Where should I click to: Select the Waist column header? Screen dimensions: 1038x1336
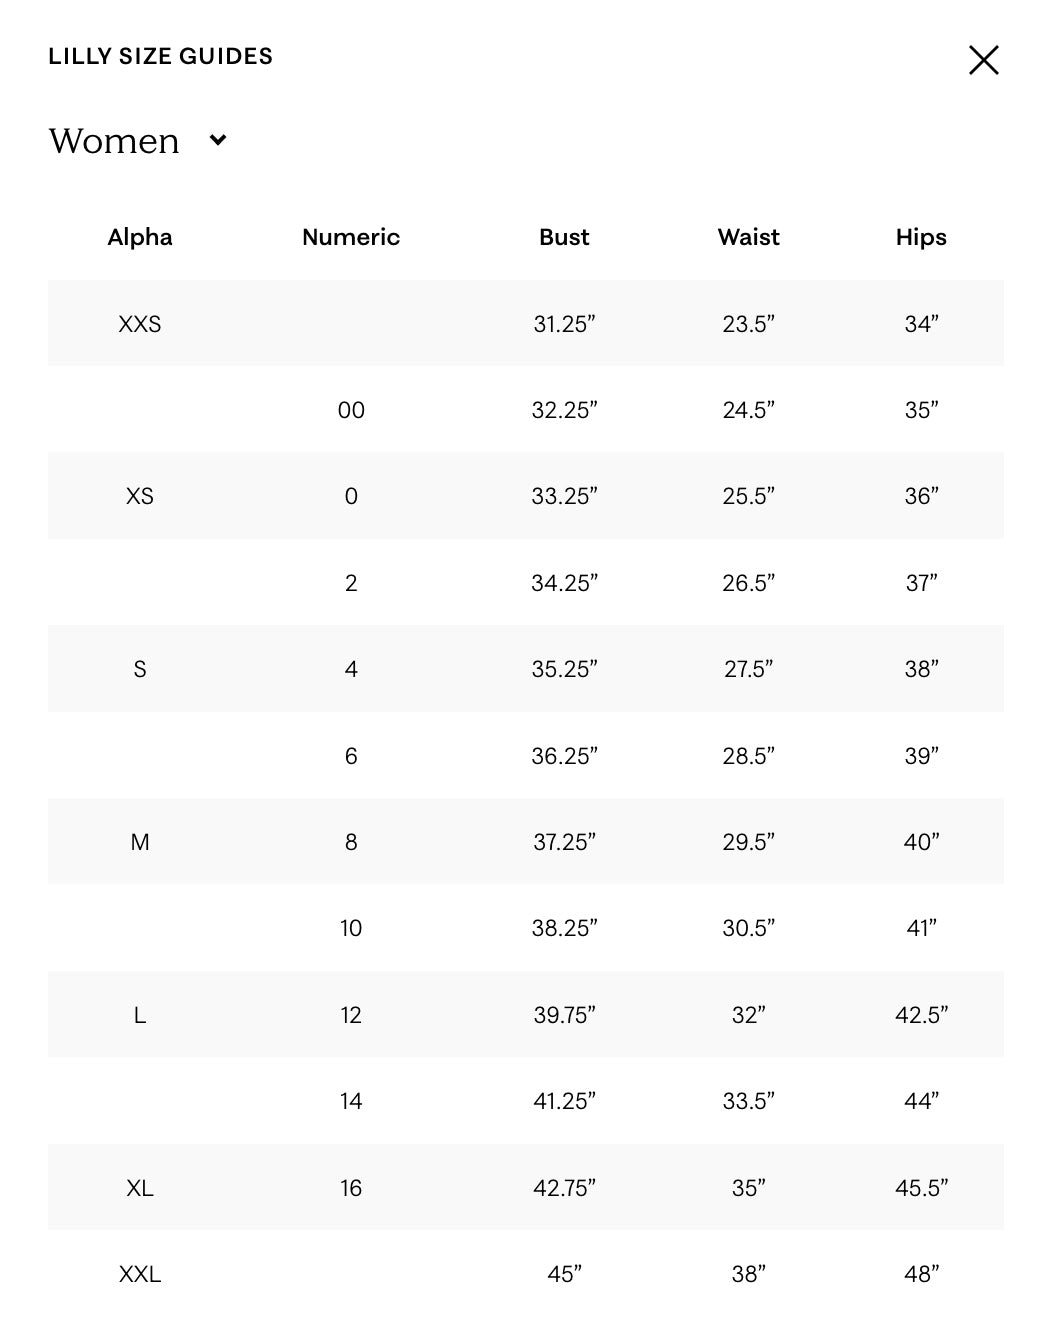pos(748,237)
